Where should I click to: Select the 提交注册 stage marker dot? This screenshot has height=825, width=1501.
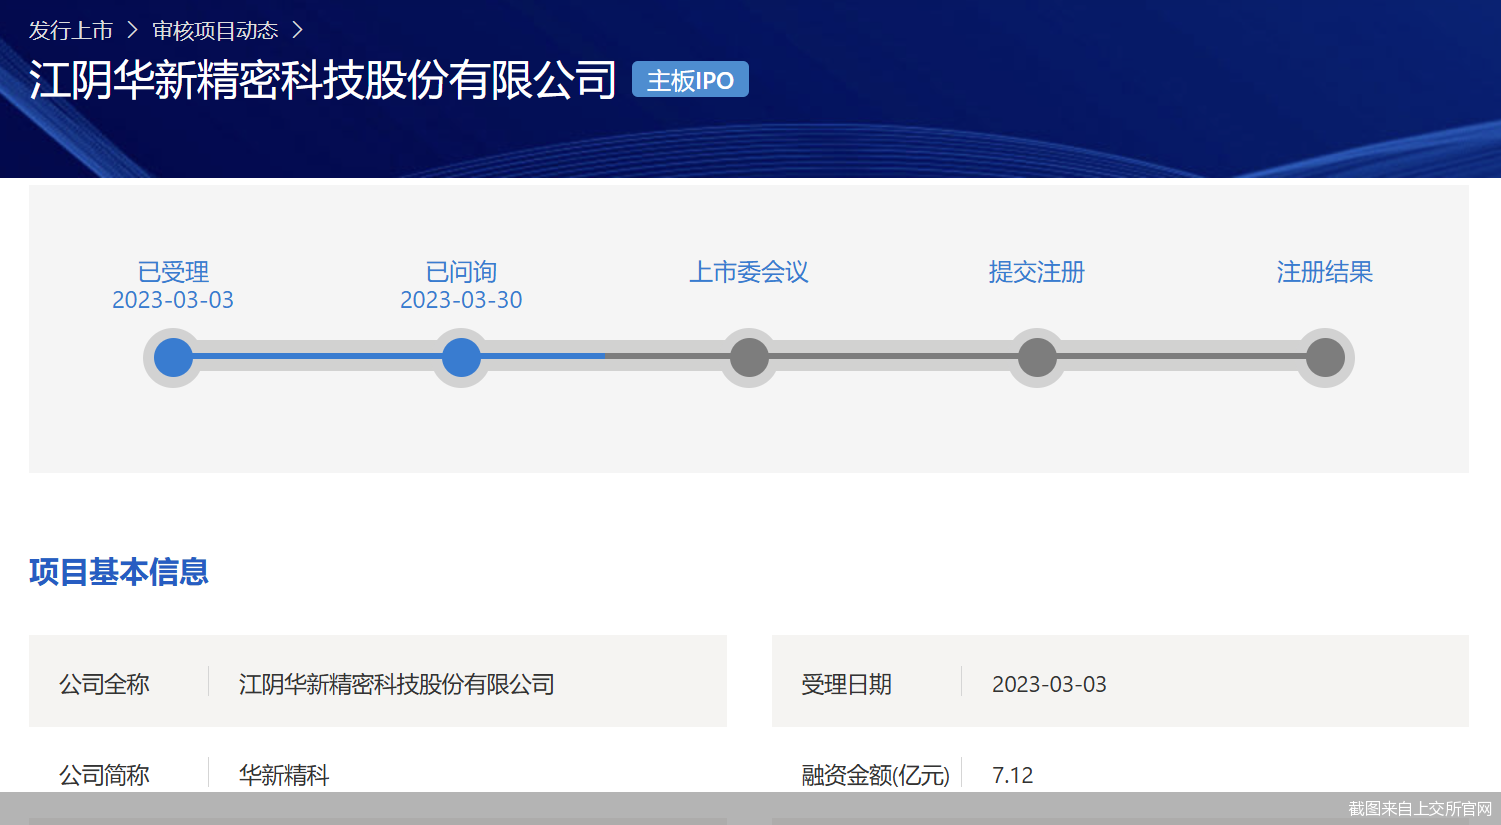point(1037,357)
